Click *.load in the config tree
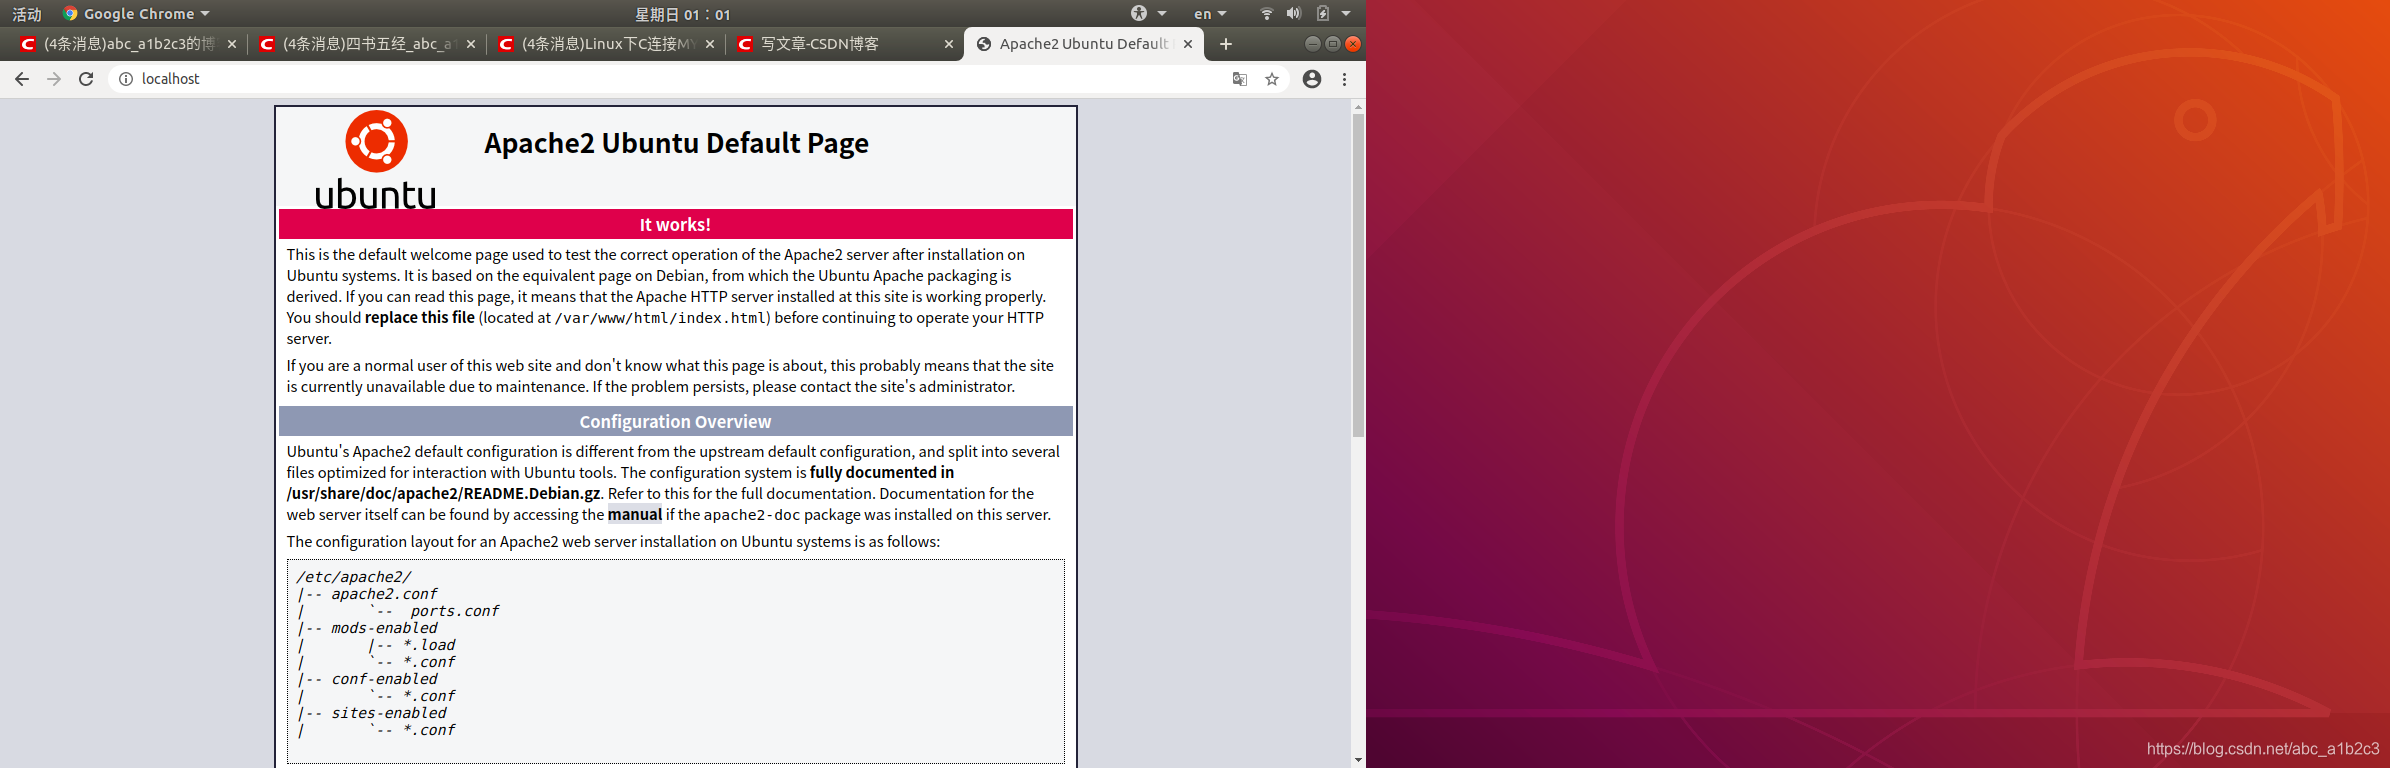 point(429,645)
